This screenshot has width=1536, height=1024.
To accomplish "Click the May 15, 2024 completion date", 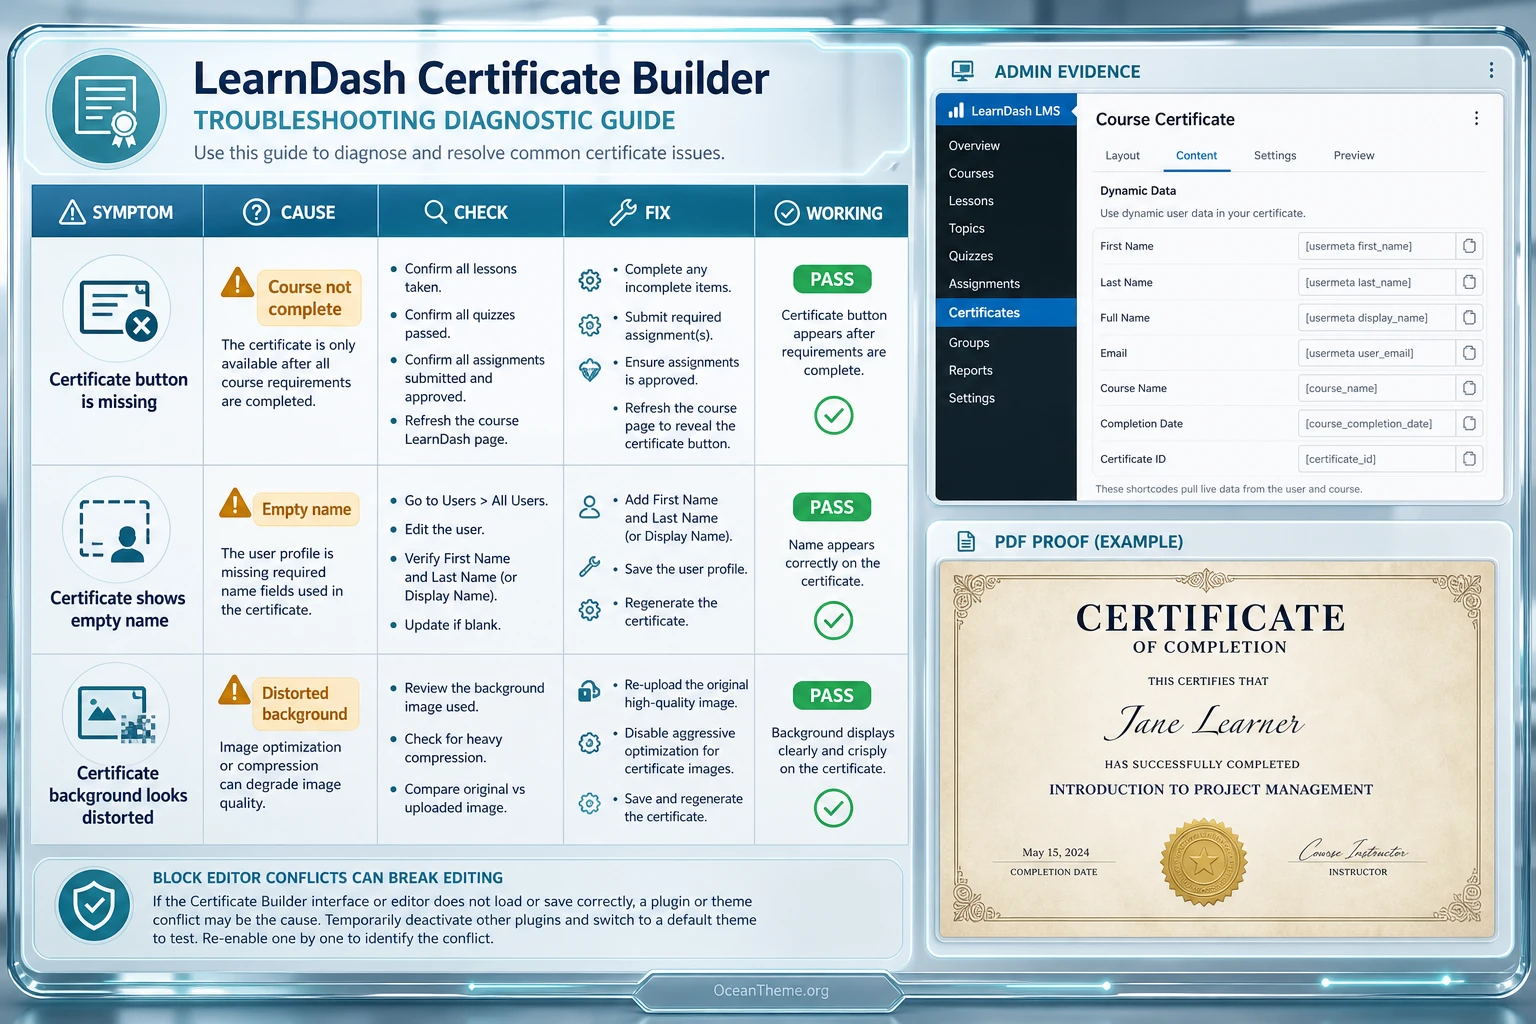I will pos(1055,852).
